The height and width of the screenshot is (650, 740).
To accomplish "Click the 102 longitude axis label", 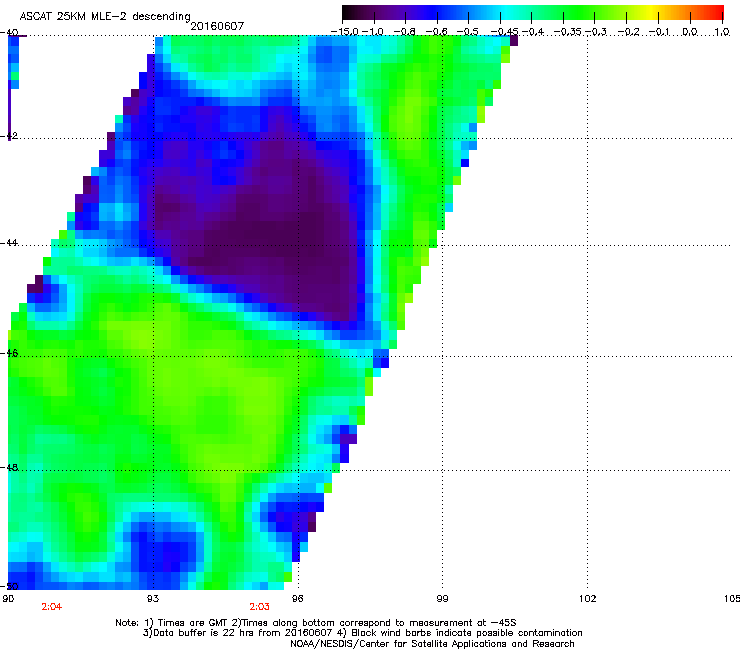I will (x=588, y=599).
